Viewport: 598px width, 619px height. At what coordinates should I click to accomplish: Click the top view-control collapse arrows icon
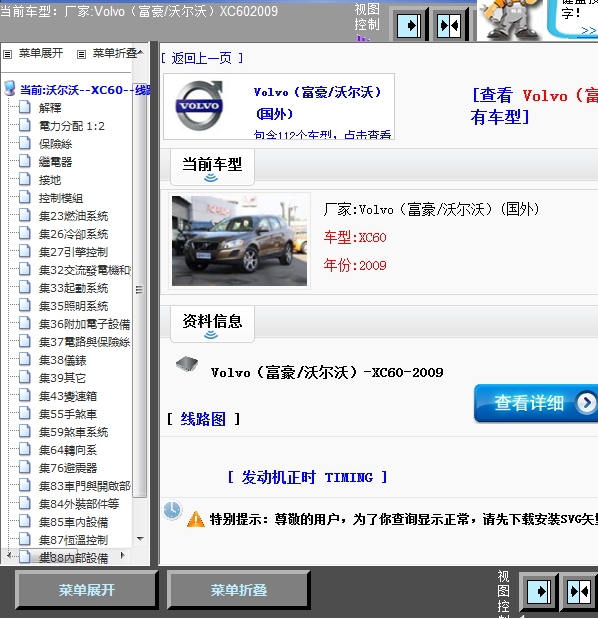click(449, 26)
